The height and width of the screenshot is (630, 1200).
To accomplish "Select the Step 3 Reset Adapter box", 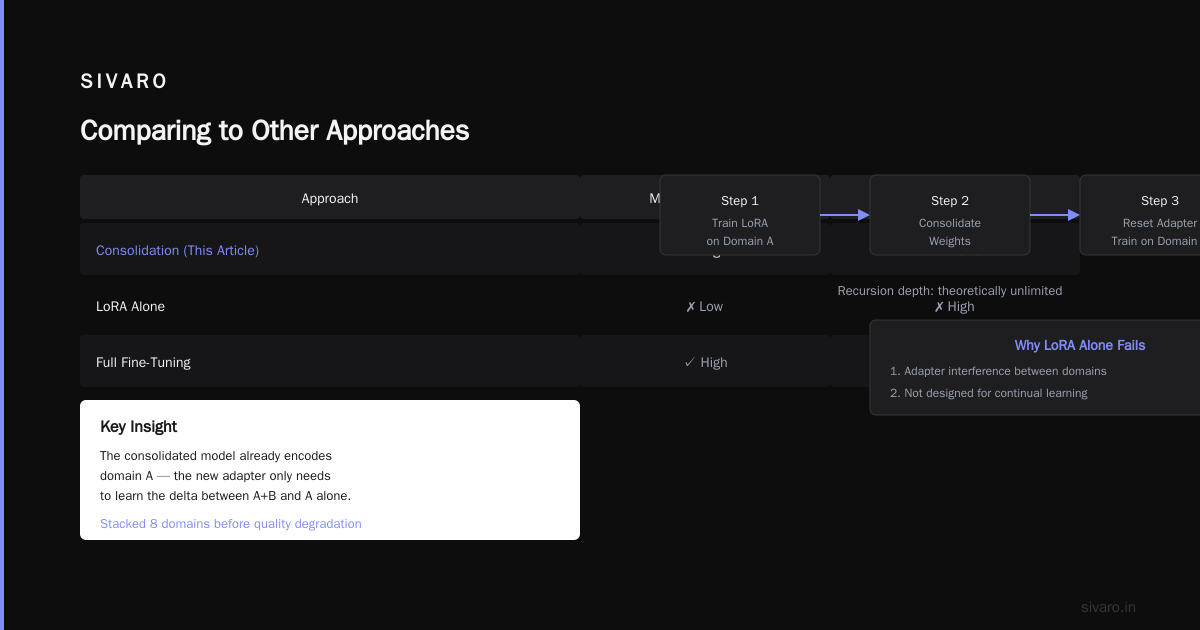I will tap(1140, 215).
